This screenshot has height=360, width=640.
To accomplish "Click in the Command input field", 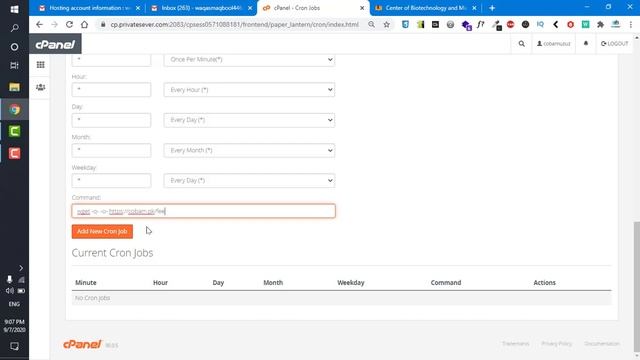I will coord(204,211).
